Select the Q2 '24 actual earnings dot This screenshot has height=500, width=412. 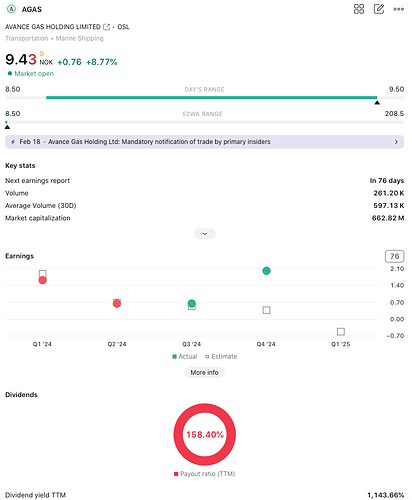117,303
